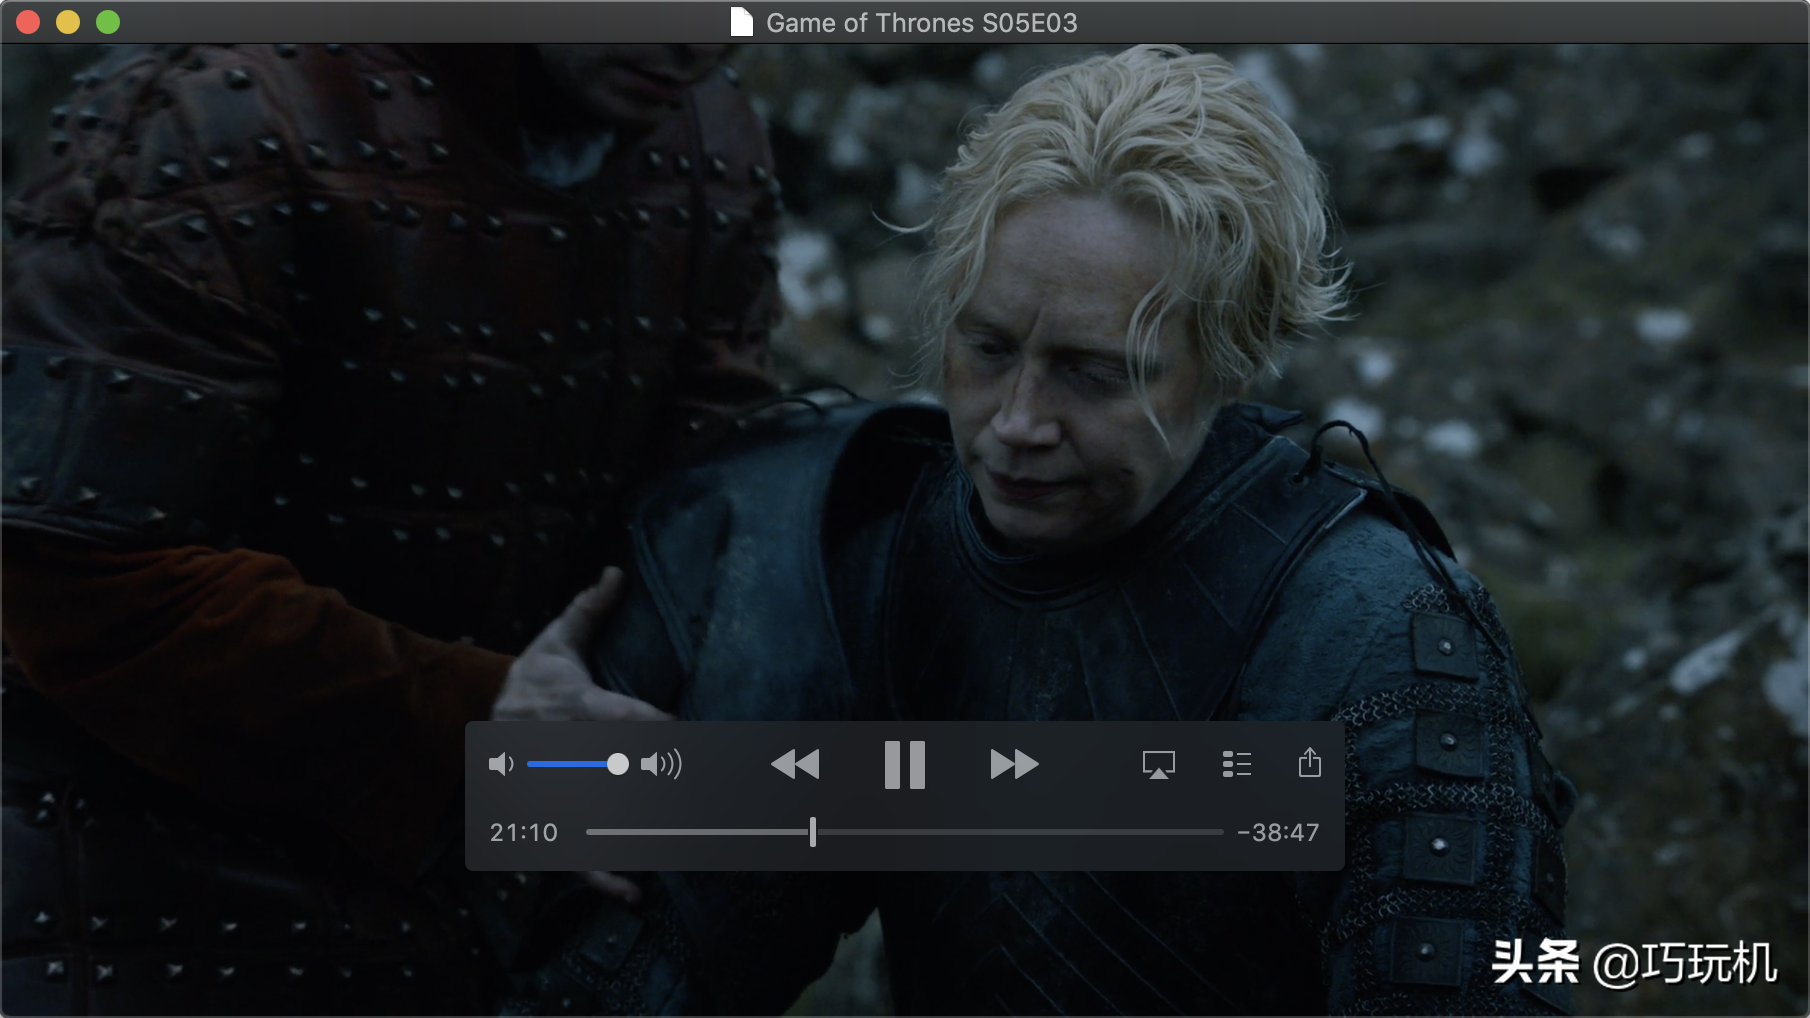Click the blue volume slider track

pos(567,765)
